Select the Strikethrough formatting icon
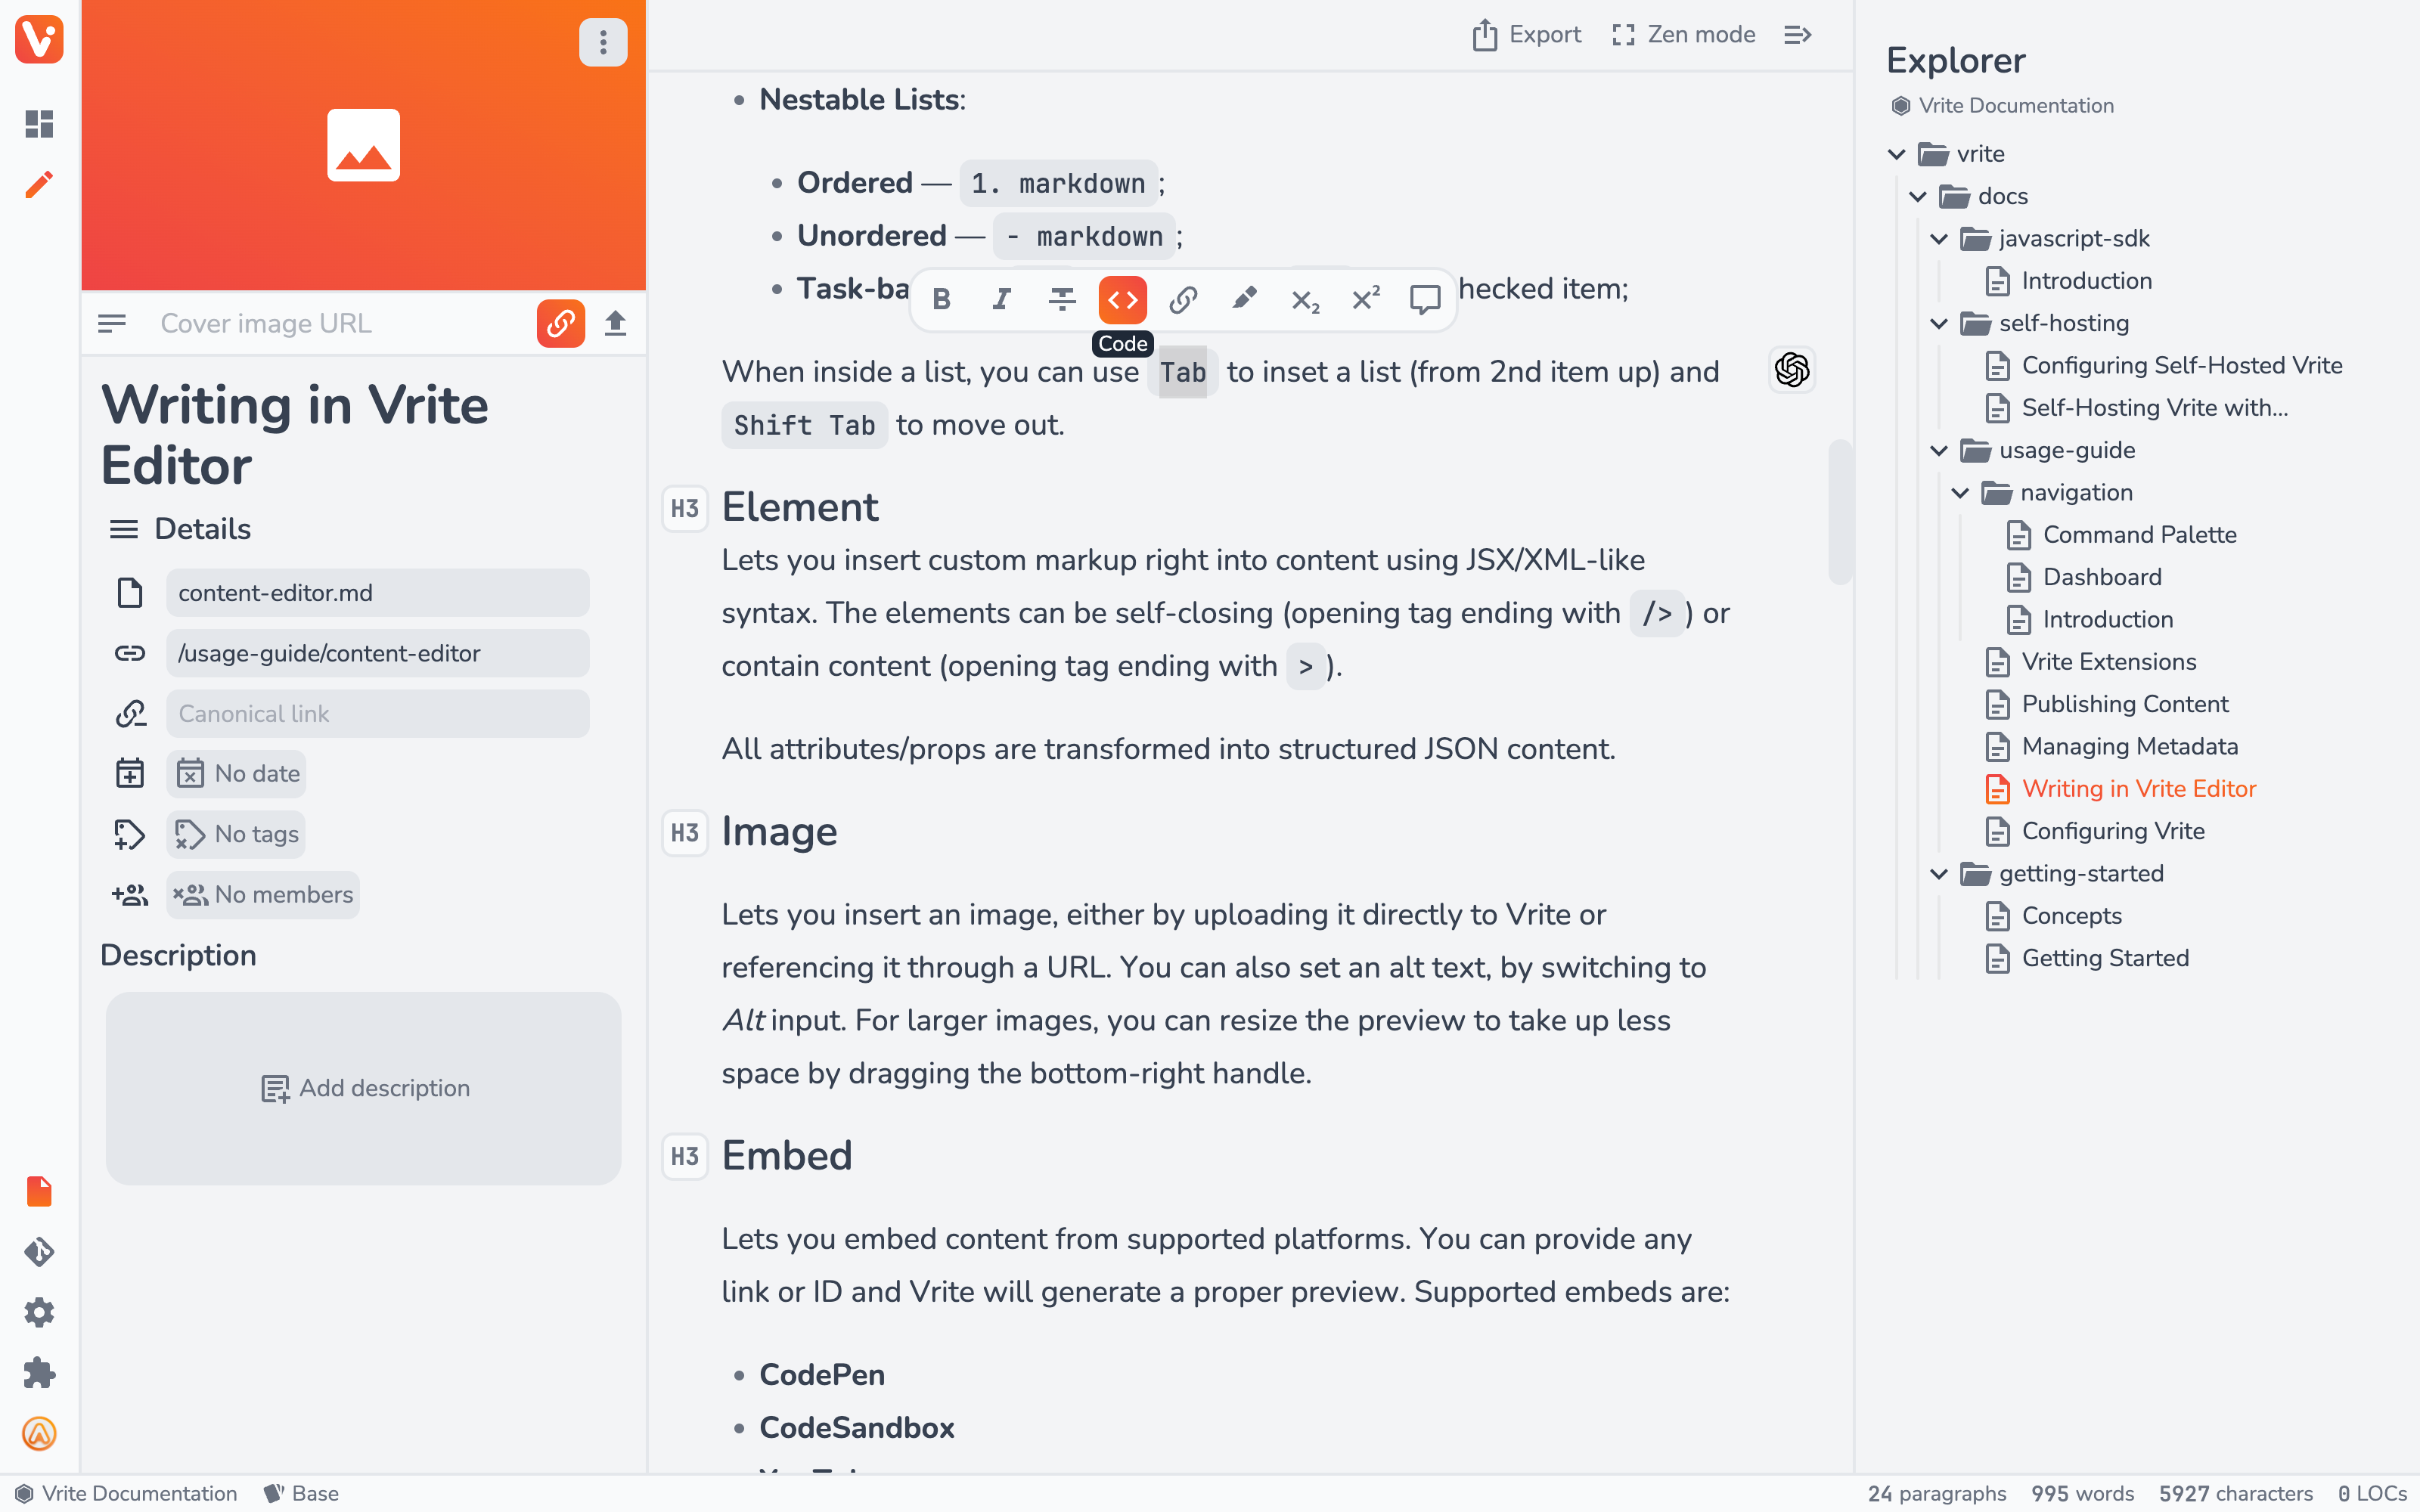Screen dimensions: 2420x1512 [1061, 299]
